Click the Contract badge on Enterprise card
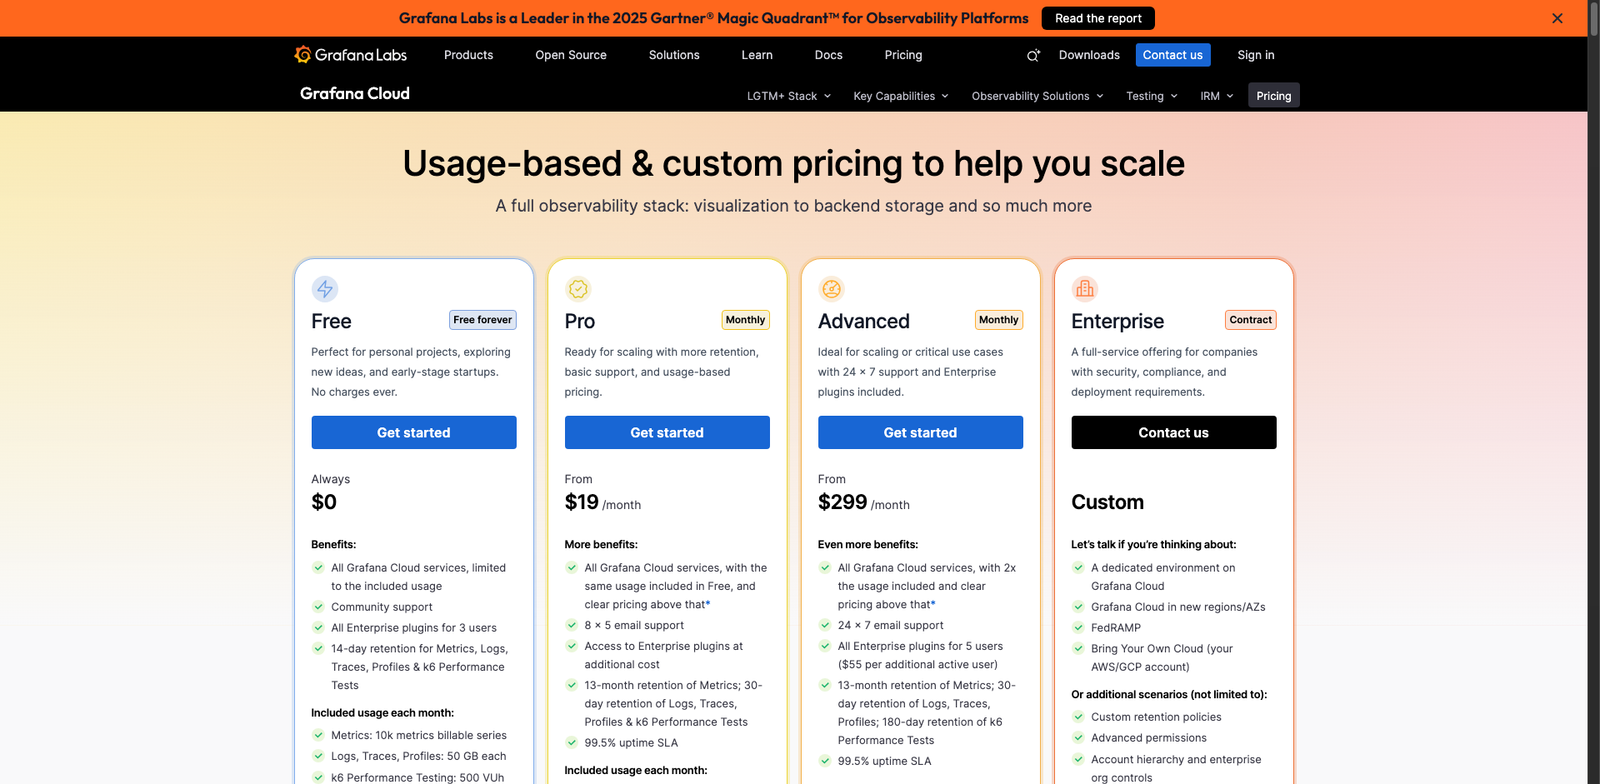This screenshot has width=1600, height=784. pyautogui.click(x=1251, y=320)
